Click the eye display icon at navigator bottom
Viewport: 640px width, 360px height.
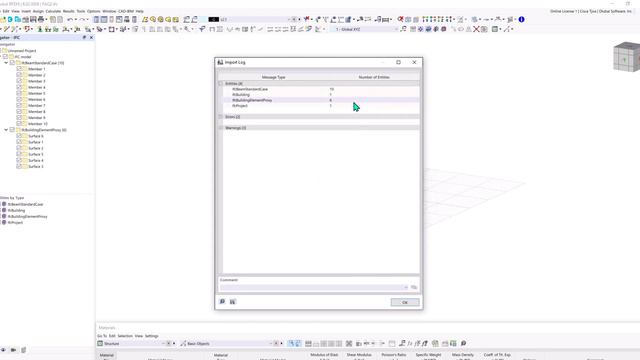pos(3,350)
